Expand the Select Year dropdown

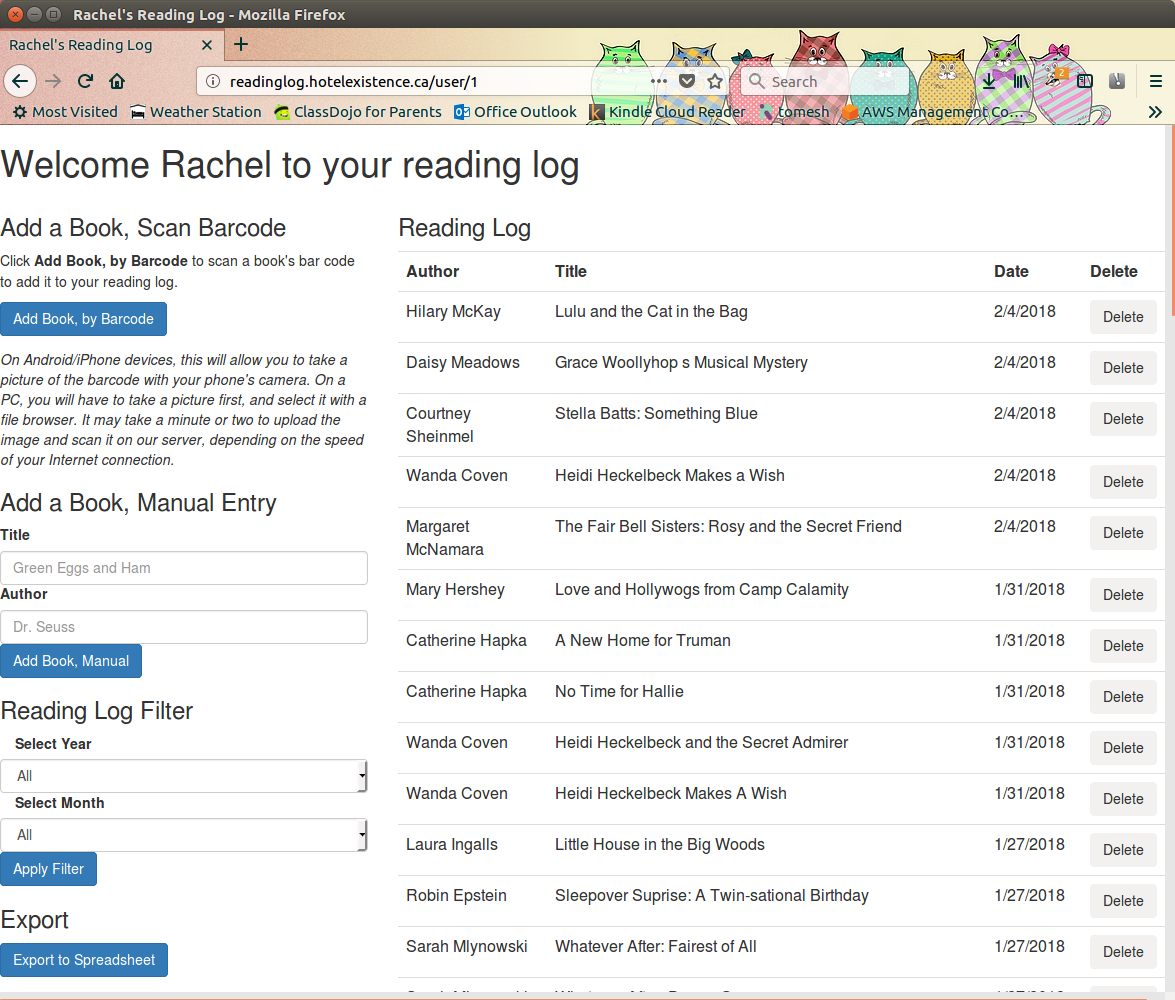pos(184,776)
